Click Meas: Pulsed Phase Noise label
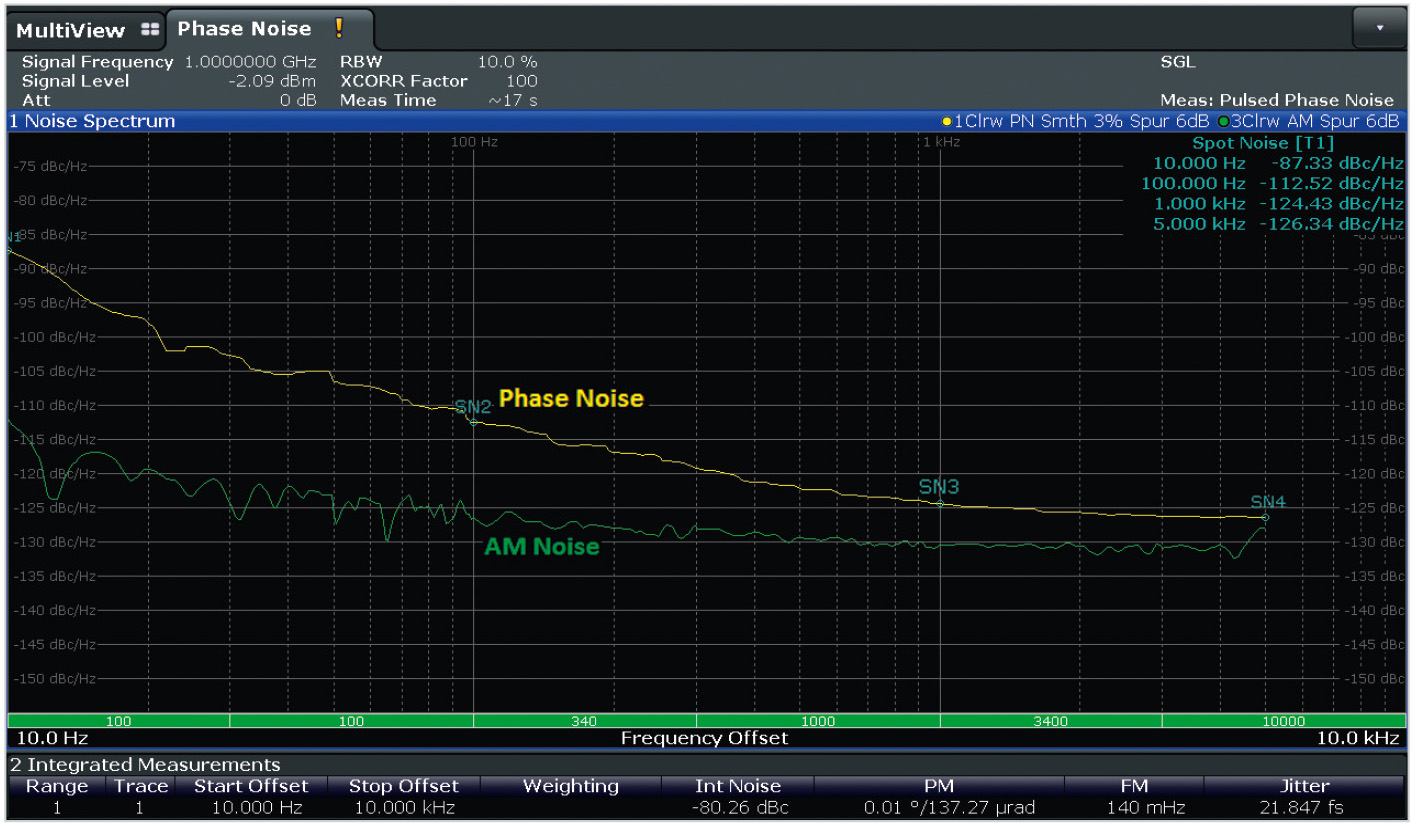1412x824 pixels. point(1277,100)
